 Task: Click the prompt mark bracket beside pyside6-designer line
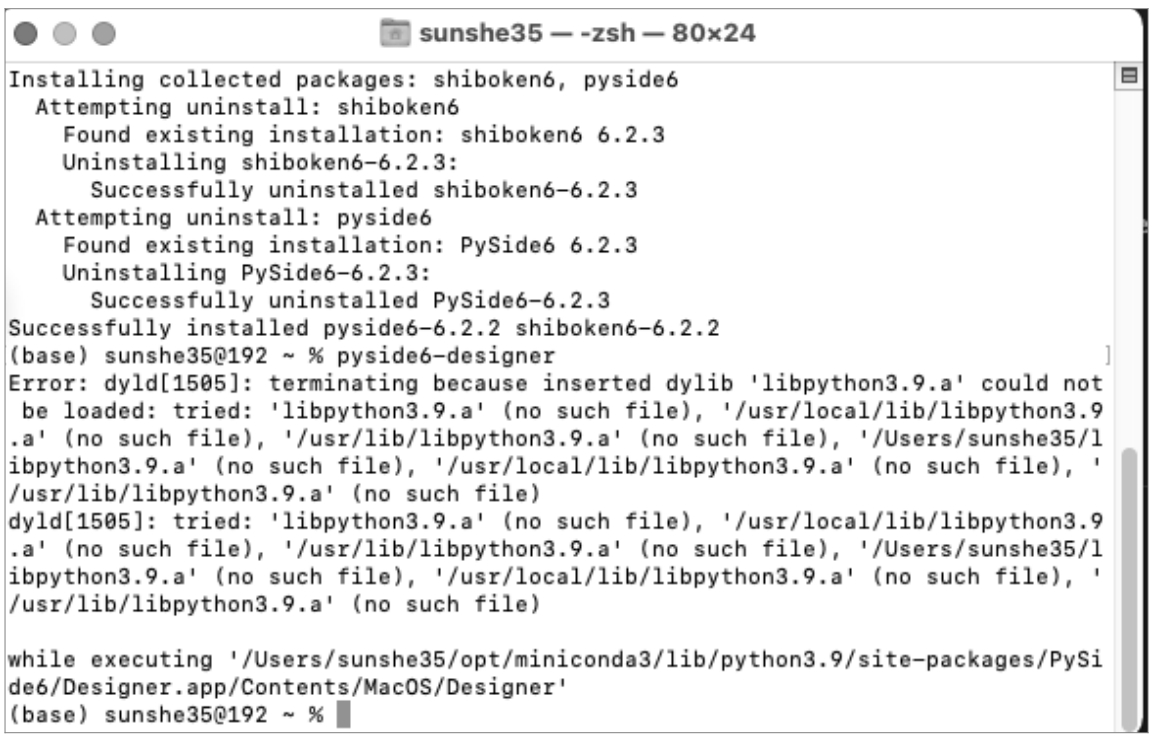click(x=1107, y=356)
